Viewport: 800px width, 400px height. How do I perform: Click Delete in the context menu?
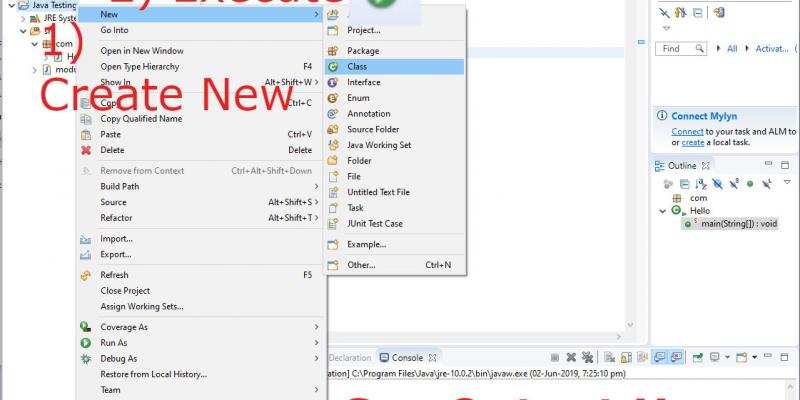(201, 150)
